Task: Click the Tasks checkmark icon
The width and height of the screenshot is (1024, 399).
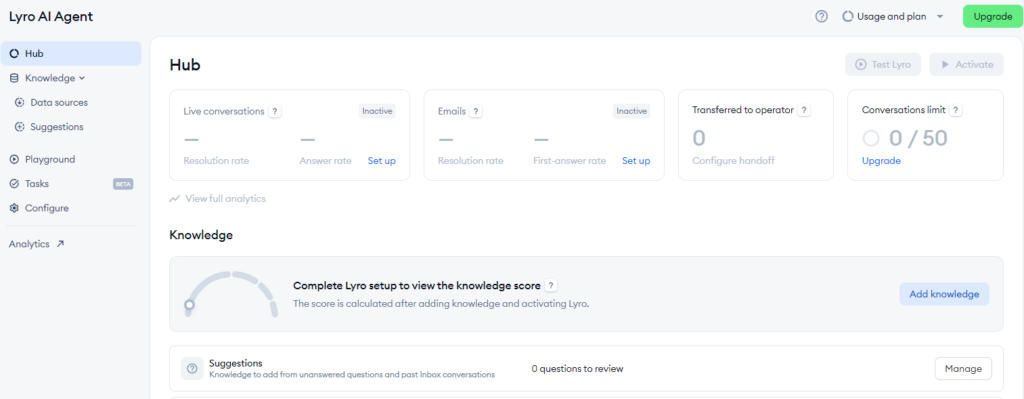Action: tap(14, 184)
